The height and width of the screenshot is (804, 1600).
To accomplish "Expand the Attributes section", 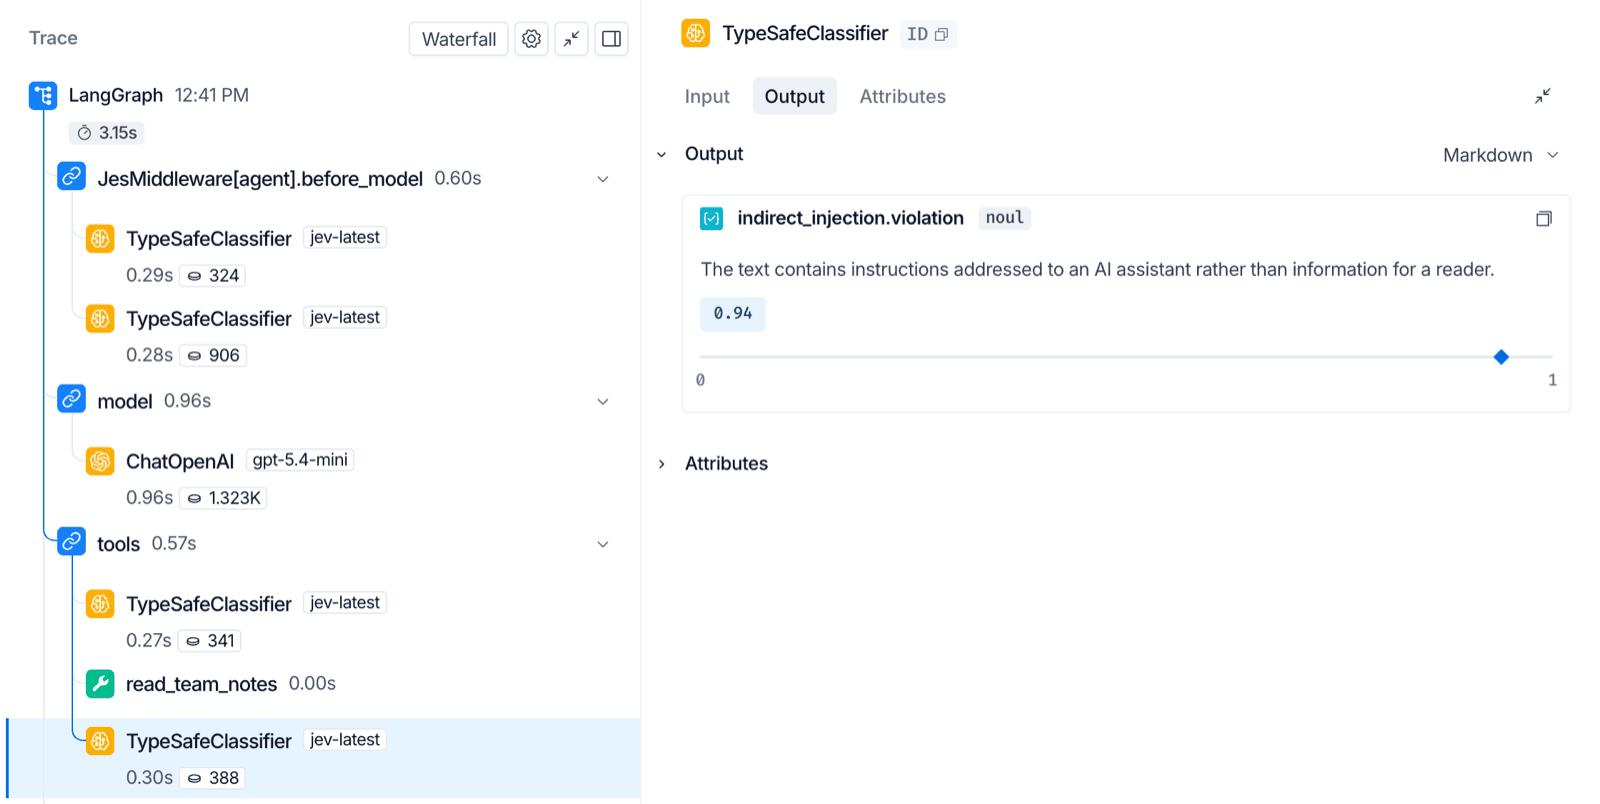I will (662, 464).
